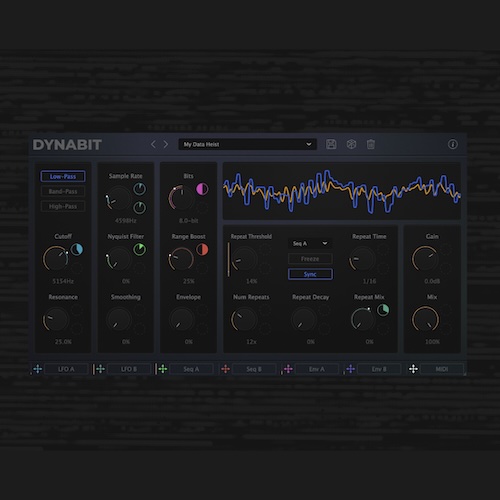500x500 pixels.
Task: Click the 8.0-bit value
Action: [189, 221]
